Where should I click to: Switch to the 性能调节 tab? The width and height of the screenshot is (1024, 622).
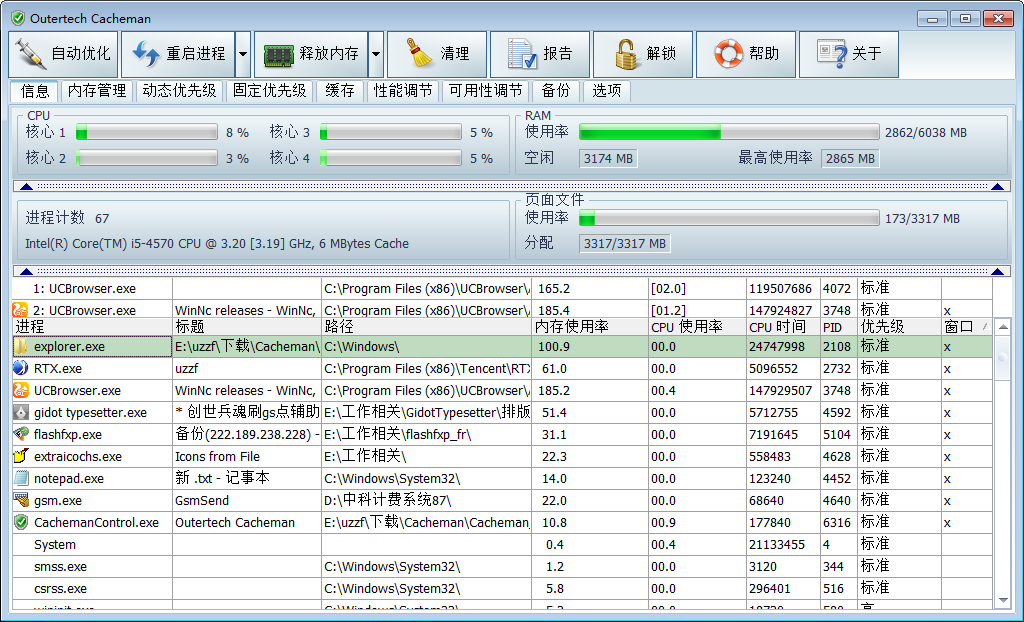[x=403, y=91]
